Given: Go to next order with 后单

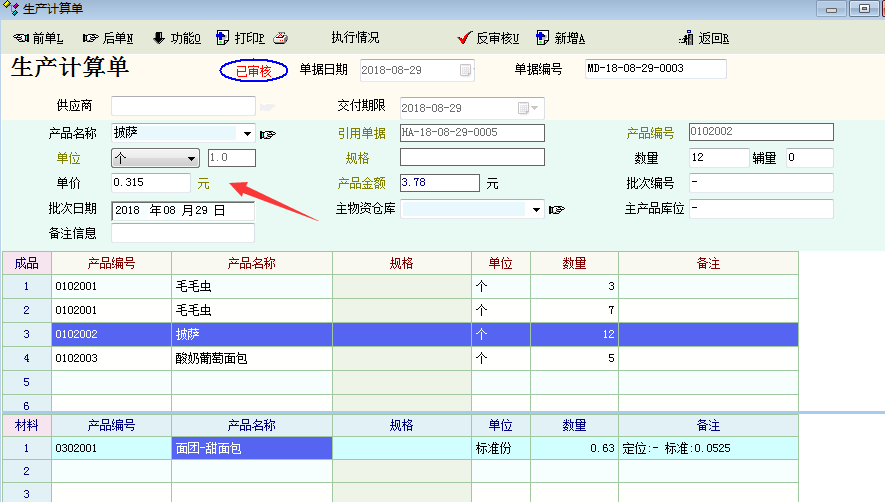Looking at the screenshot, I should pyautogui.click(x=108, y=38).
